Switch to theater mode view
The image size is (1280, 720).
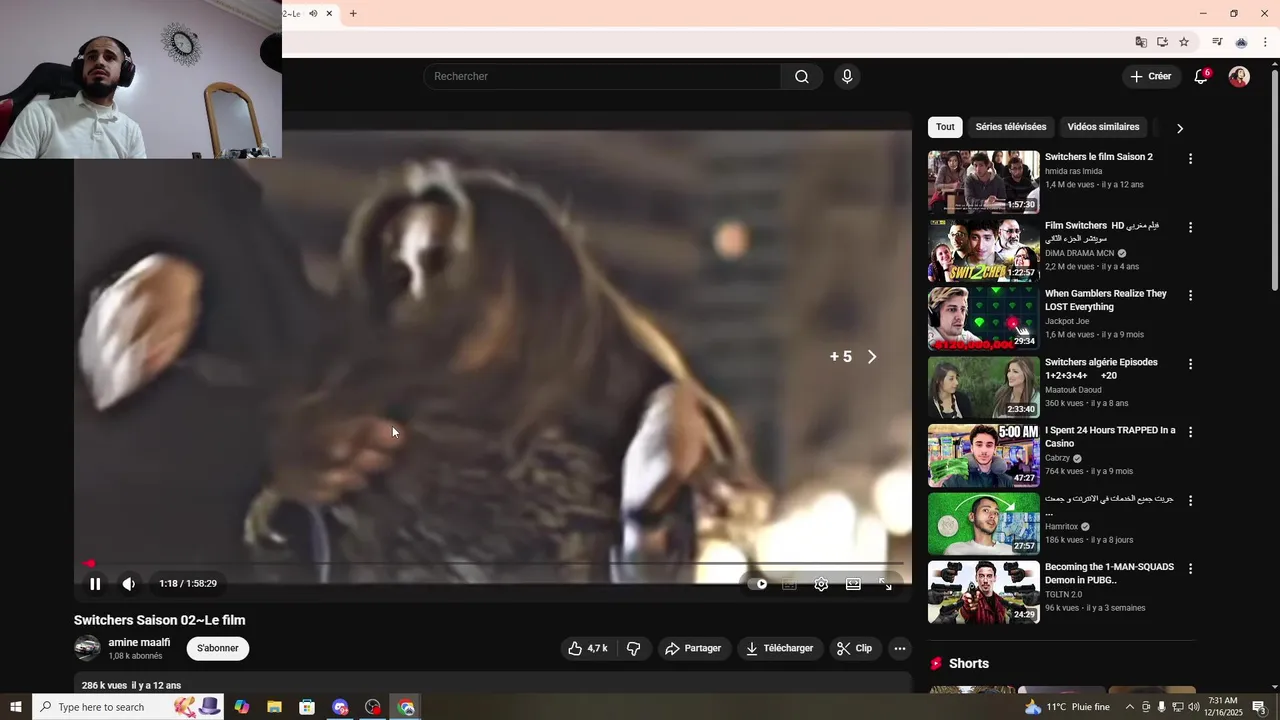point(853,584)
